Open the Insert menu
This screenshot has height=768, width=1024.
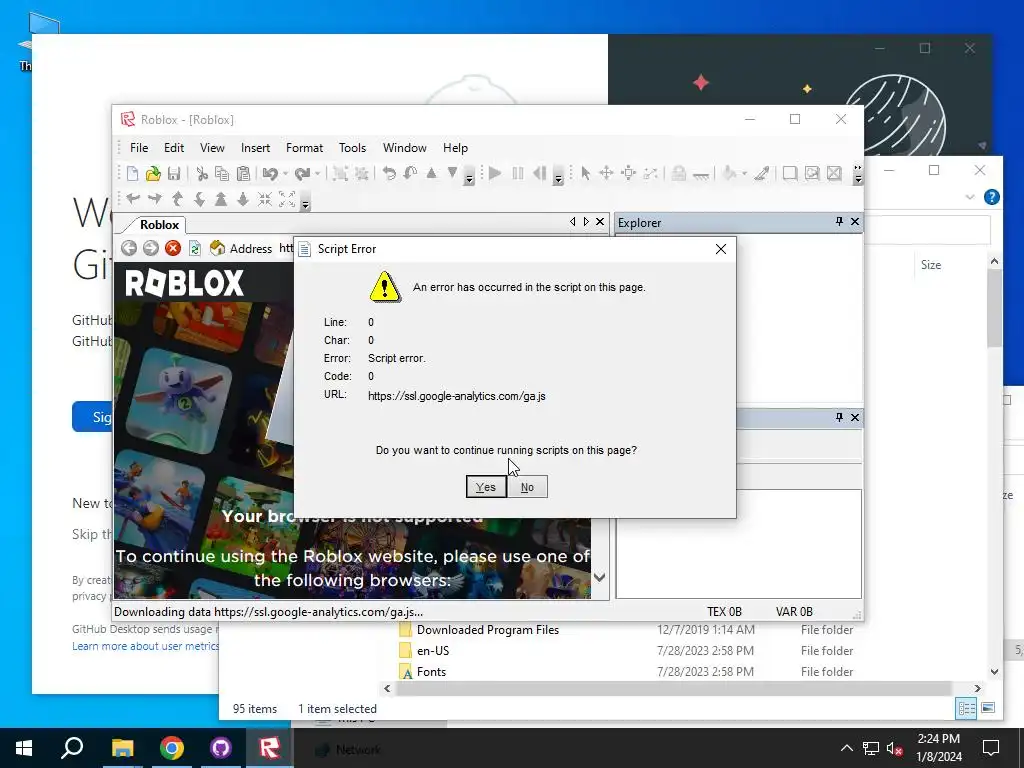pyautogui.click(x=255, y=148)
